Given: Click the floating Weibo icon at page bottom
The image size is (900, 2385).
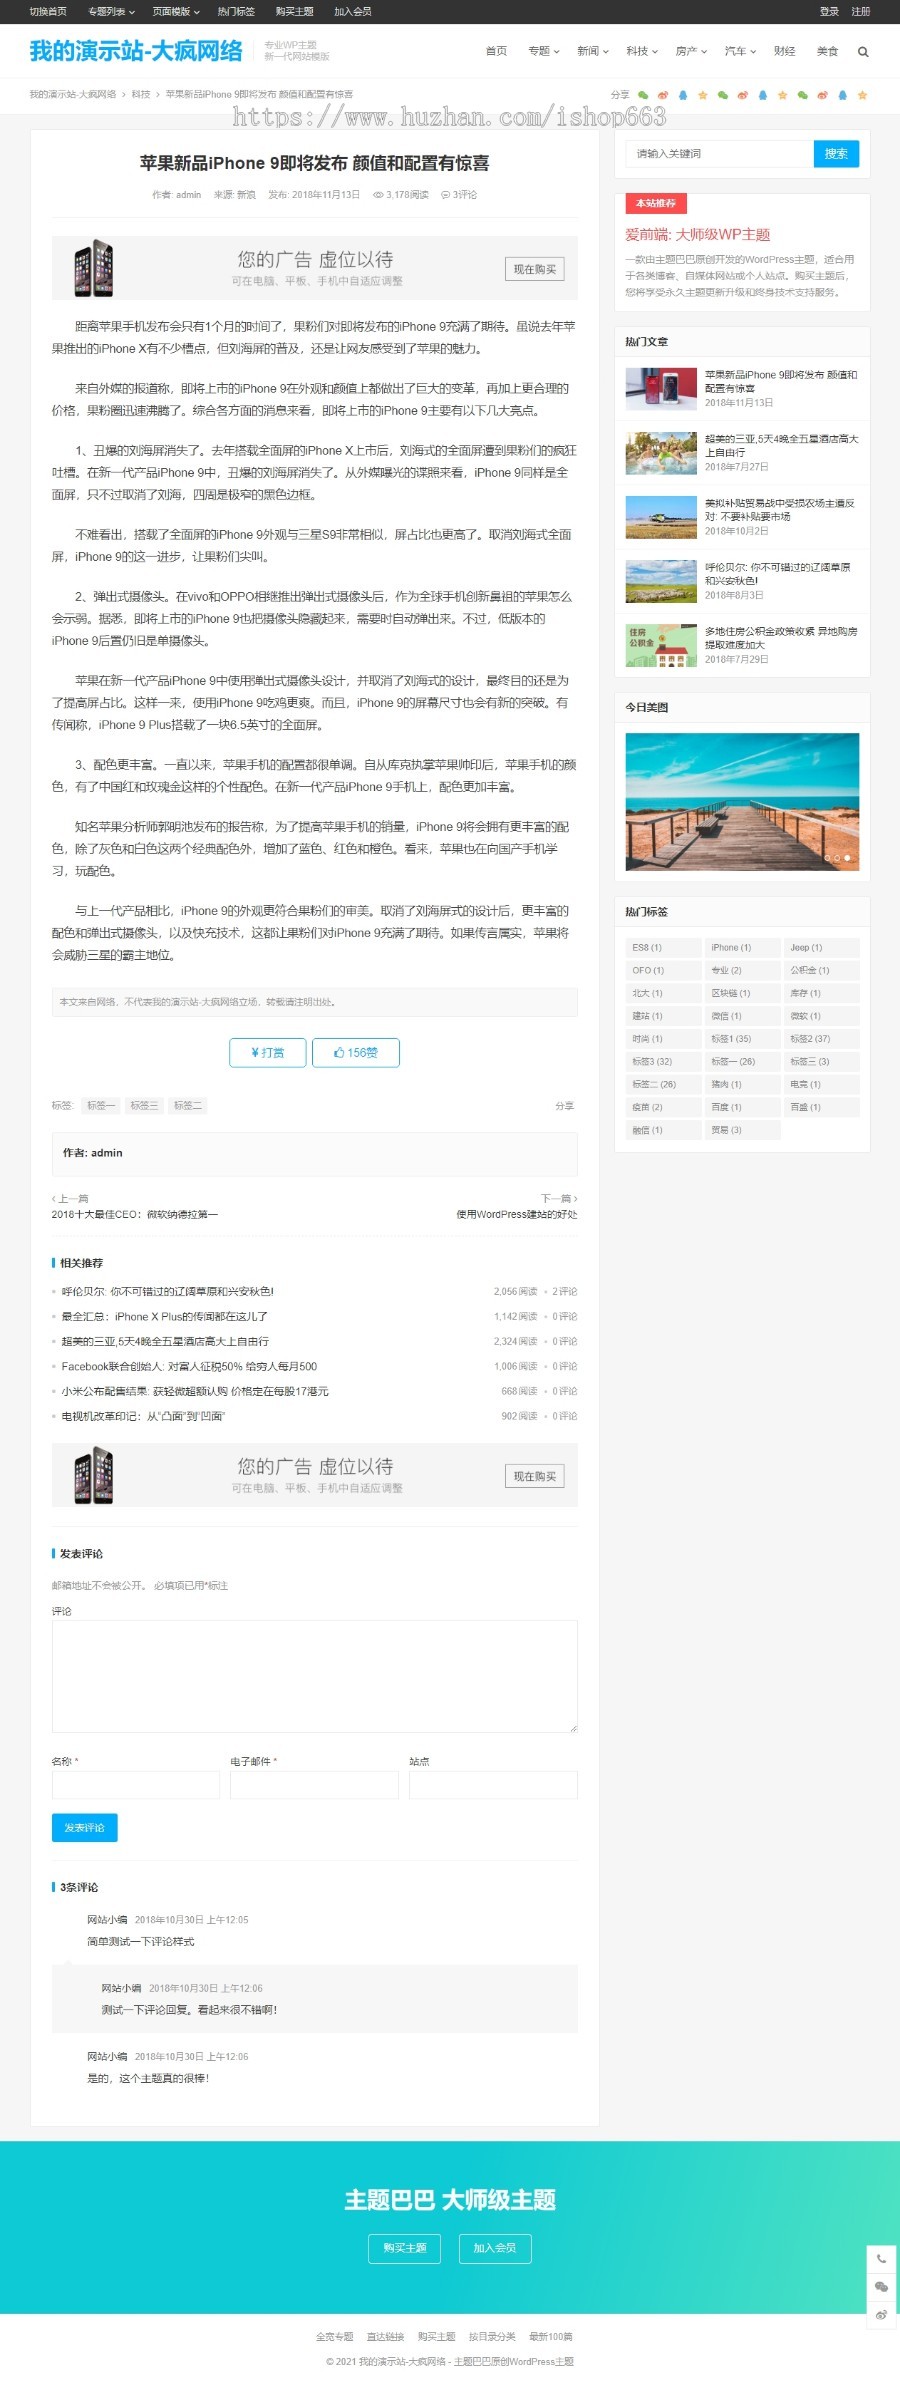Looking at the screenshot, I should point(881,2315).
